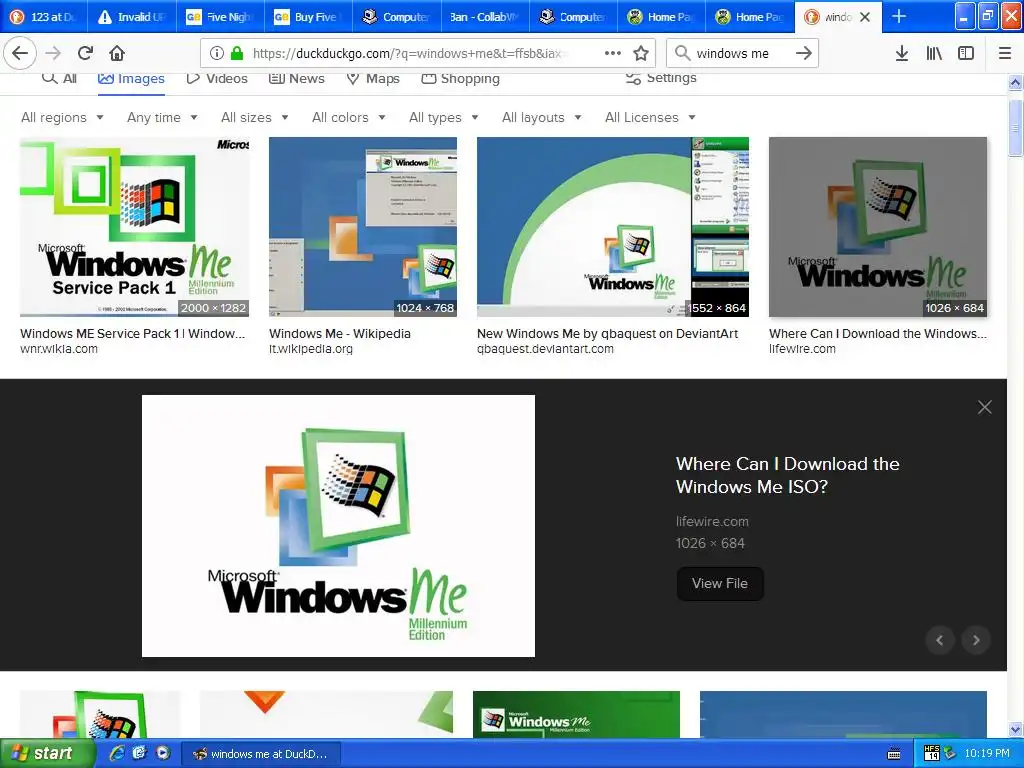Open New Windows Me by qbaquest link

pos(607,333)
